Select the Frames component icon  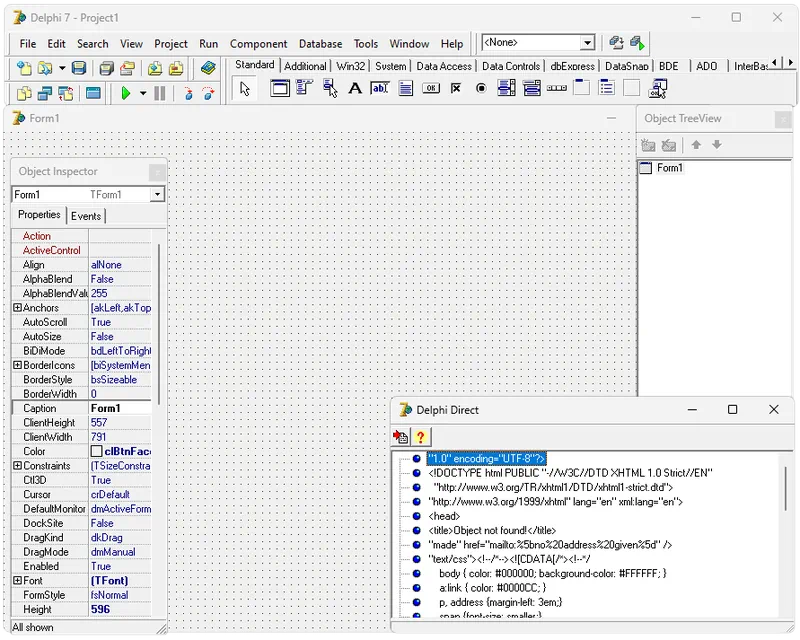280,88
